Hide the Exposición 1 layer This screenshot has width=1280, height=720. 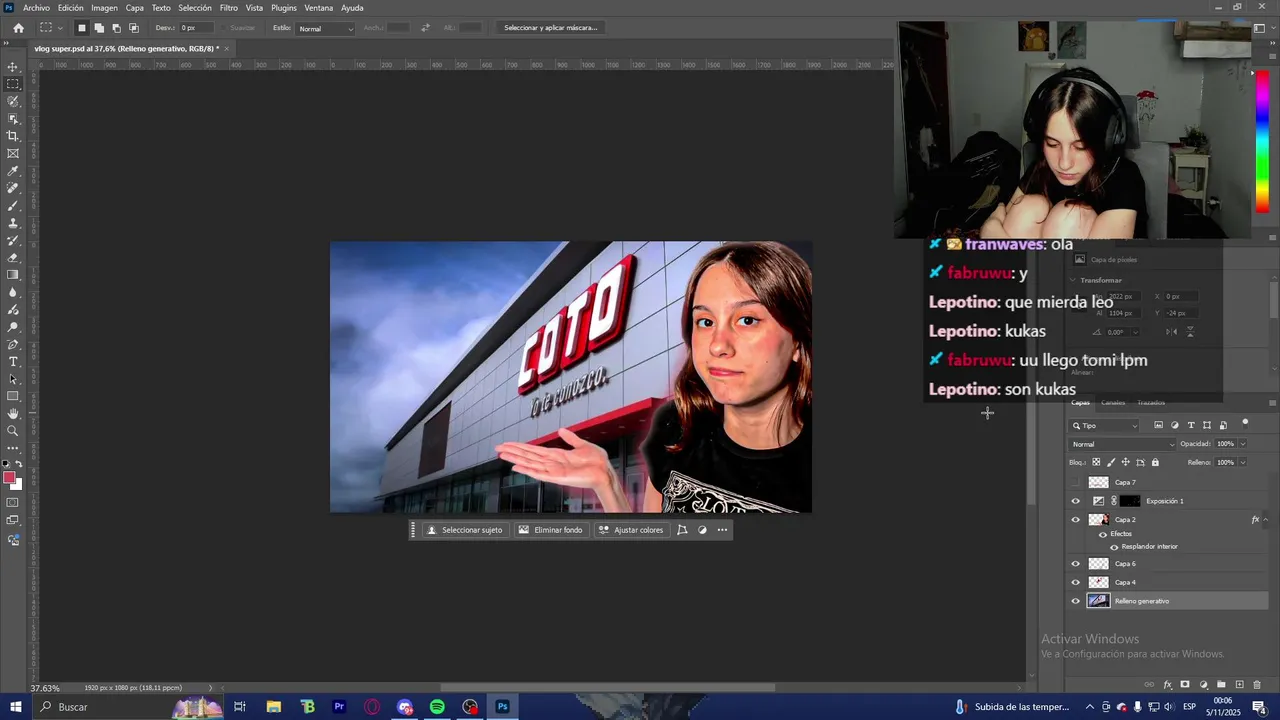click(x=1076, y=501)
